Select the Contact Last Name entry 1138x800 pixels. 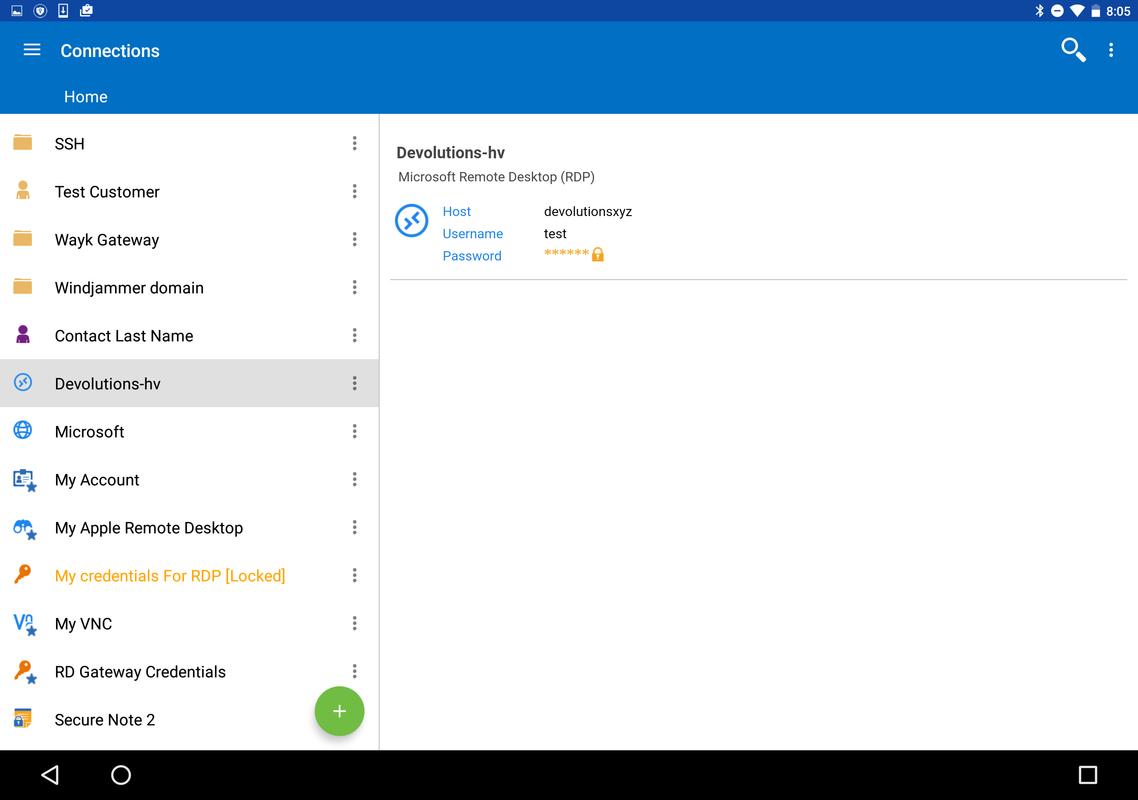tap(189, 335)
